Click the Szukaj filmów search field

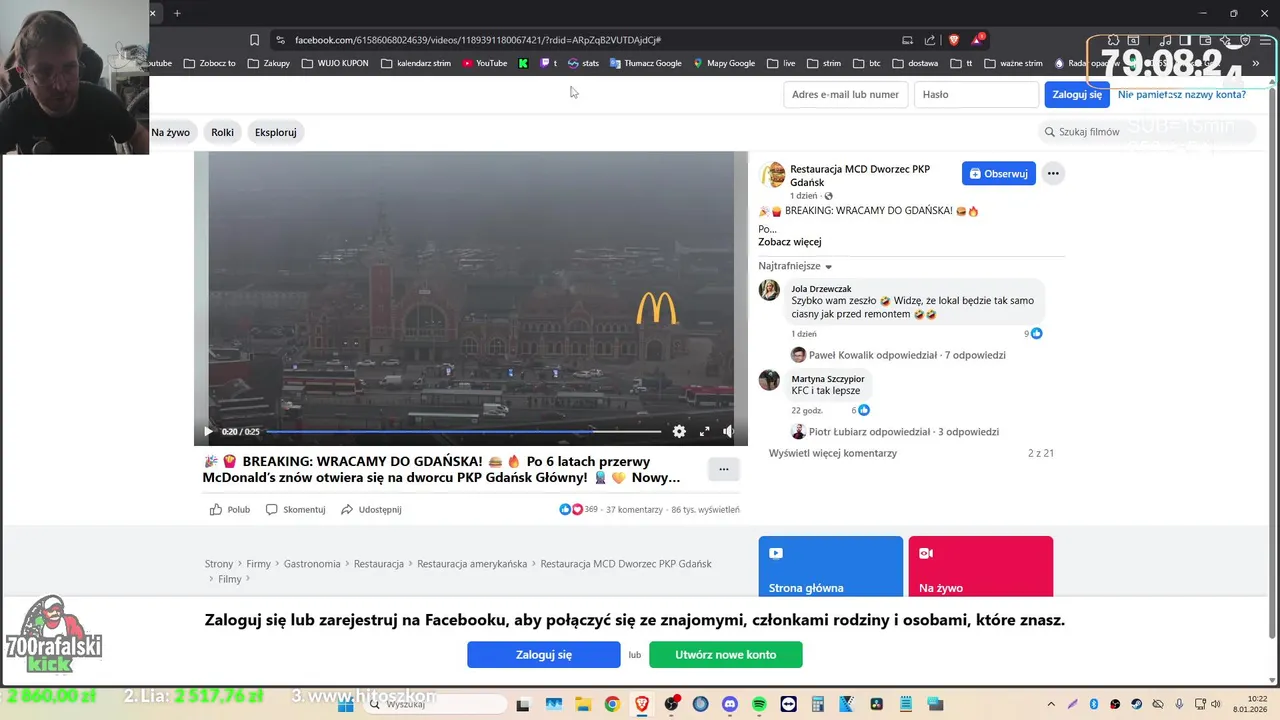[1145, 132]
